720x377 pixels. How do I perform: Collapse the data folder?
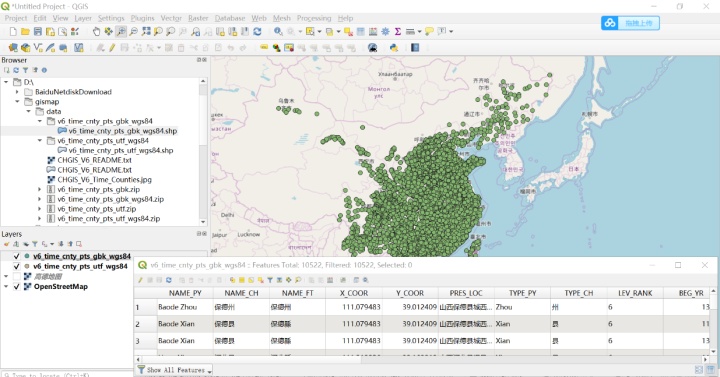point(28,111)
